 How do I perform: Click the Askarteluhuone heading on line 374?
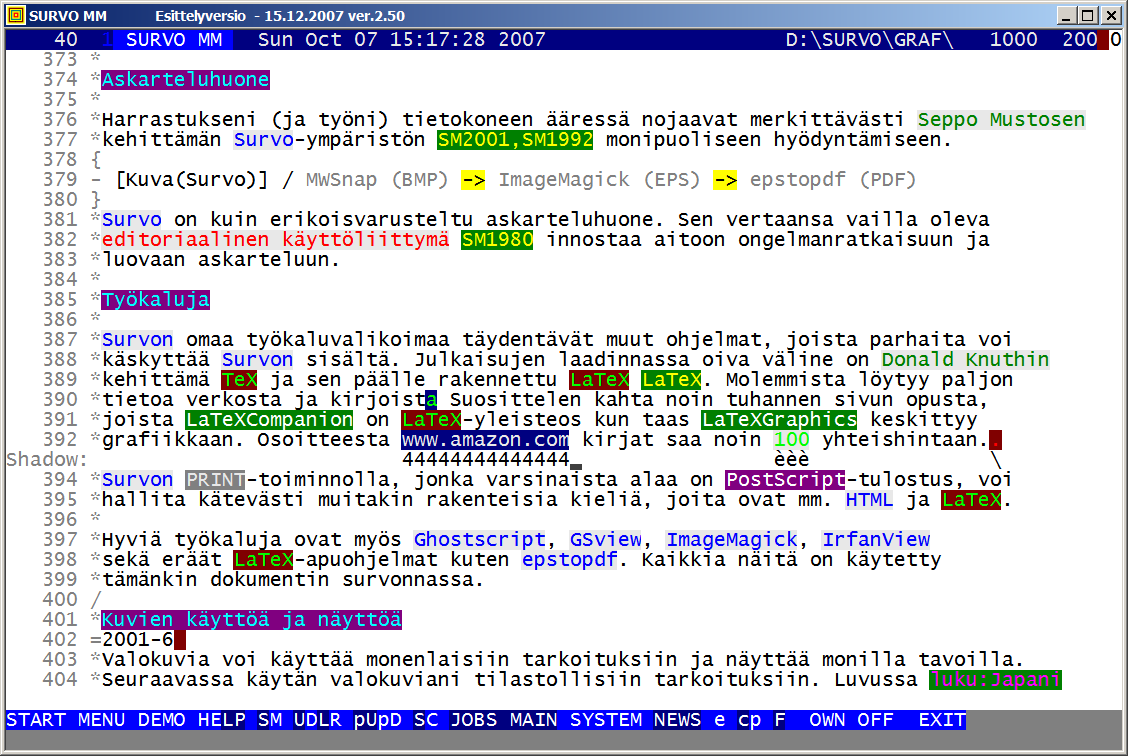click(186, 80)
